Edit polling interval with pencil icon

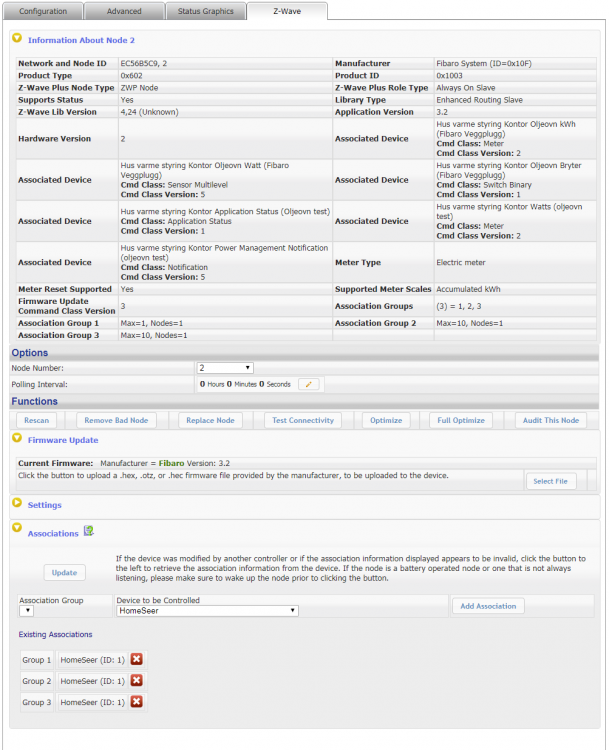click(309, 384)
